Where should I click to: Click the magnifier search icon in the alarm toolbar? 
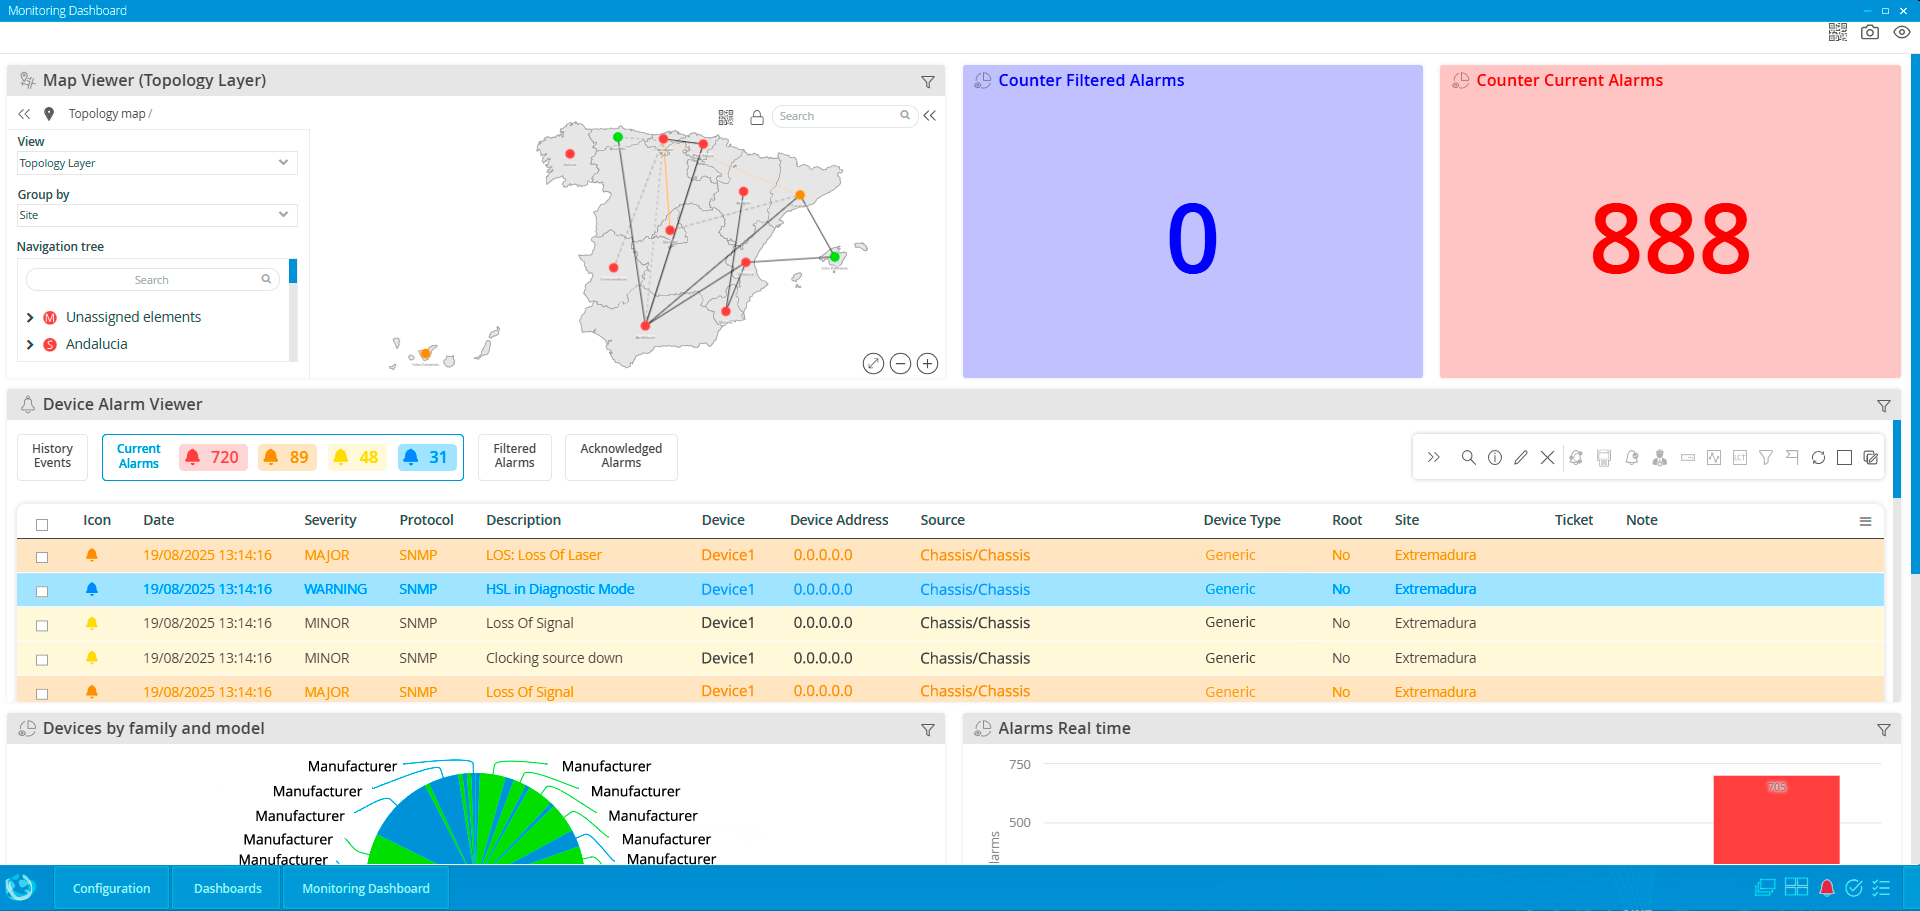point(1468,458)
